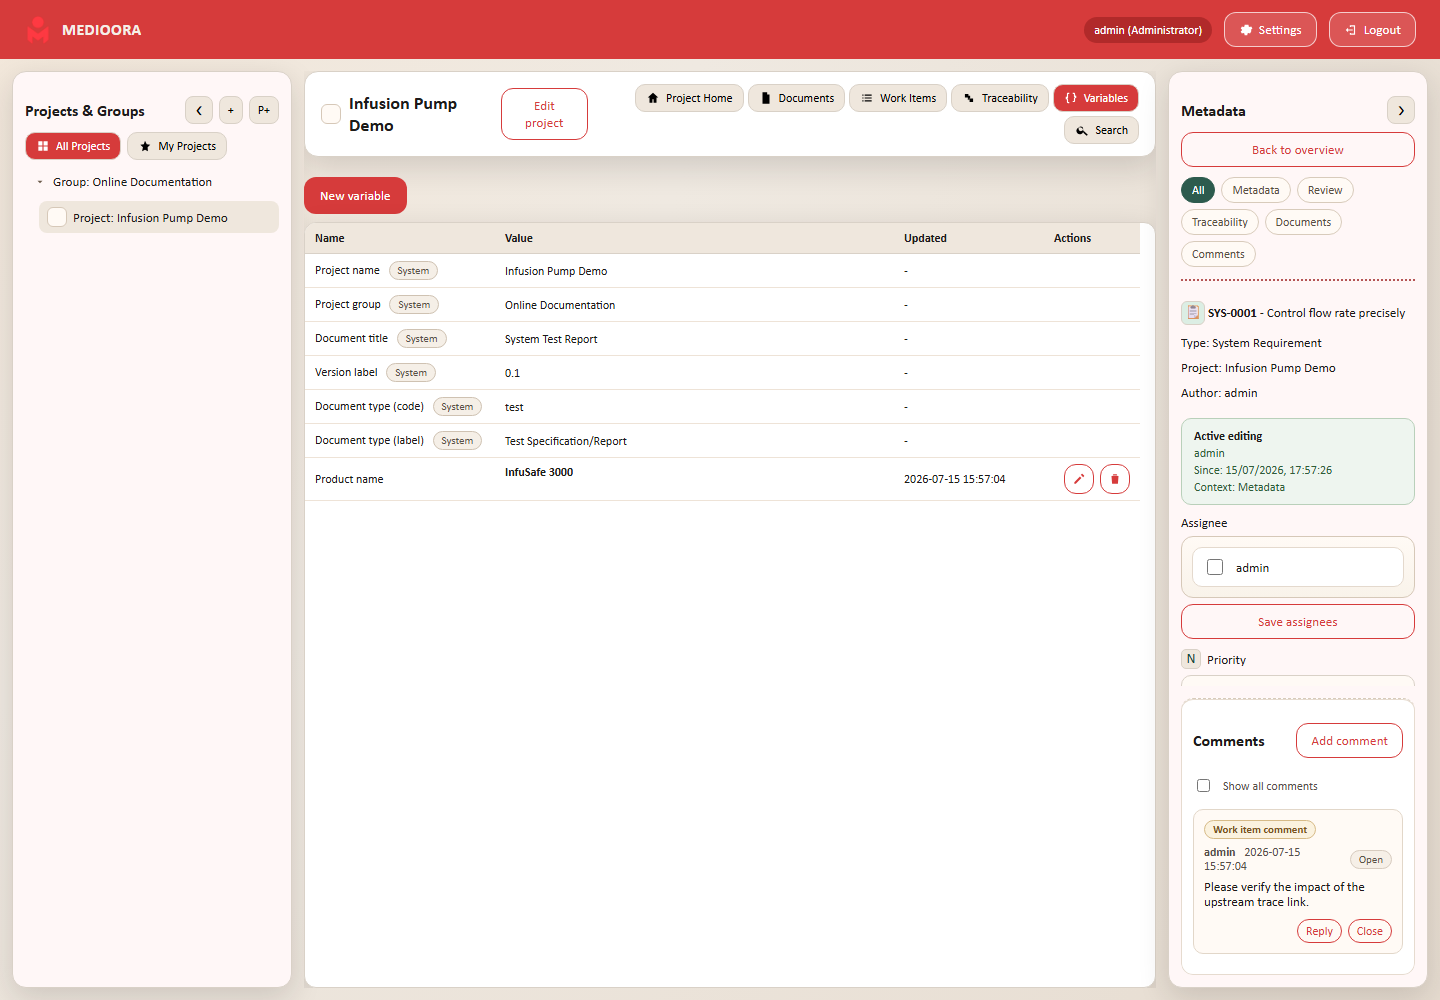
Task: Open the Traceability tab in the project bar
Action: click(x=1000, y=98)
